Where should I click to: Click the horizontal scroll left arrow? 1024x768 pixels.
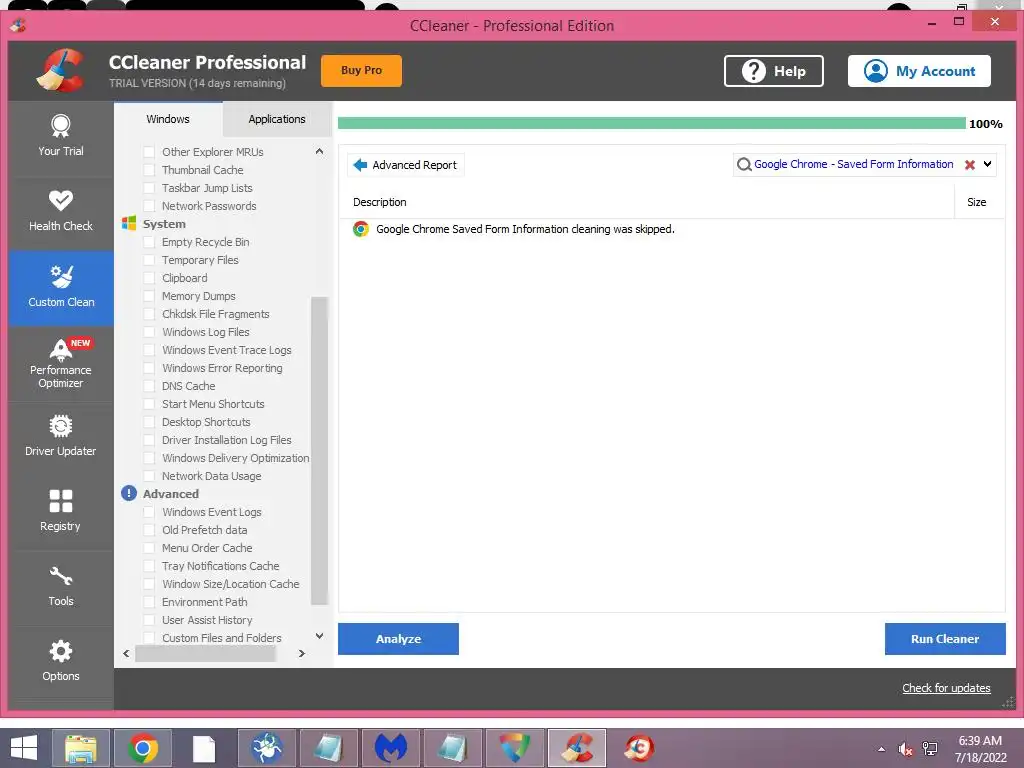(x=126, y=653)
